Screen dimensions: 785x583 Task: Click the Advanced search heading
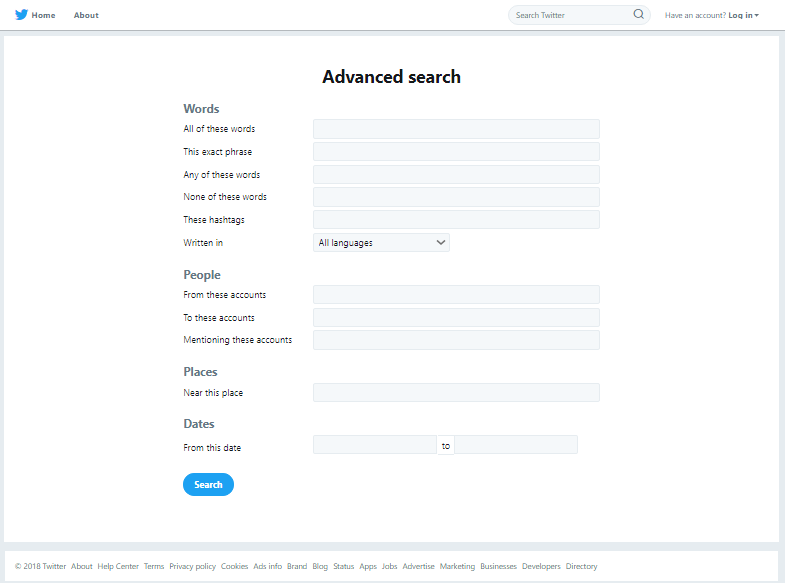pyautogui.click(x=391, y=77)
